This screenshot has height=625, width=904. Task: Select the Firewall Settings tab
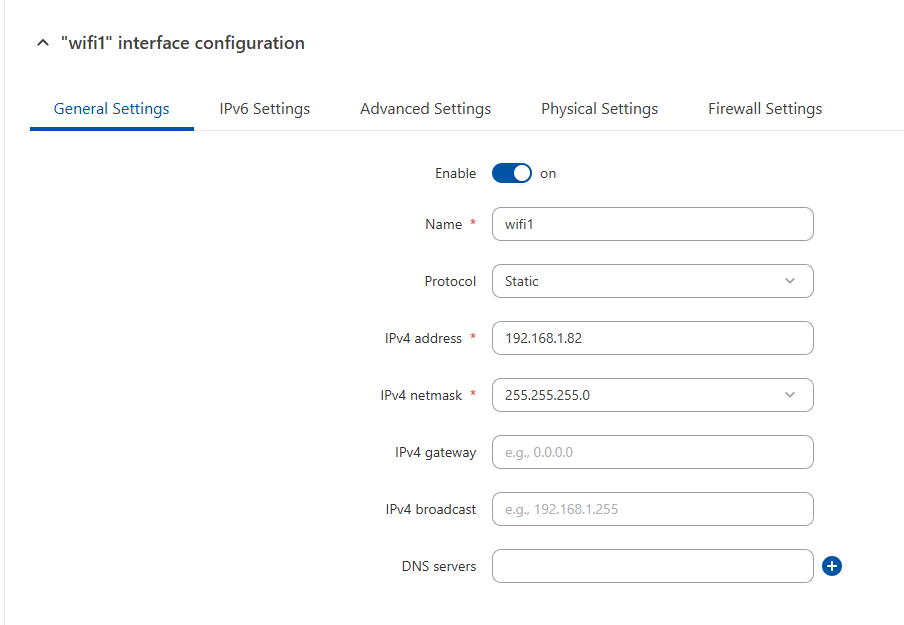(765, 108)
